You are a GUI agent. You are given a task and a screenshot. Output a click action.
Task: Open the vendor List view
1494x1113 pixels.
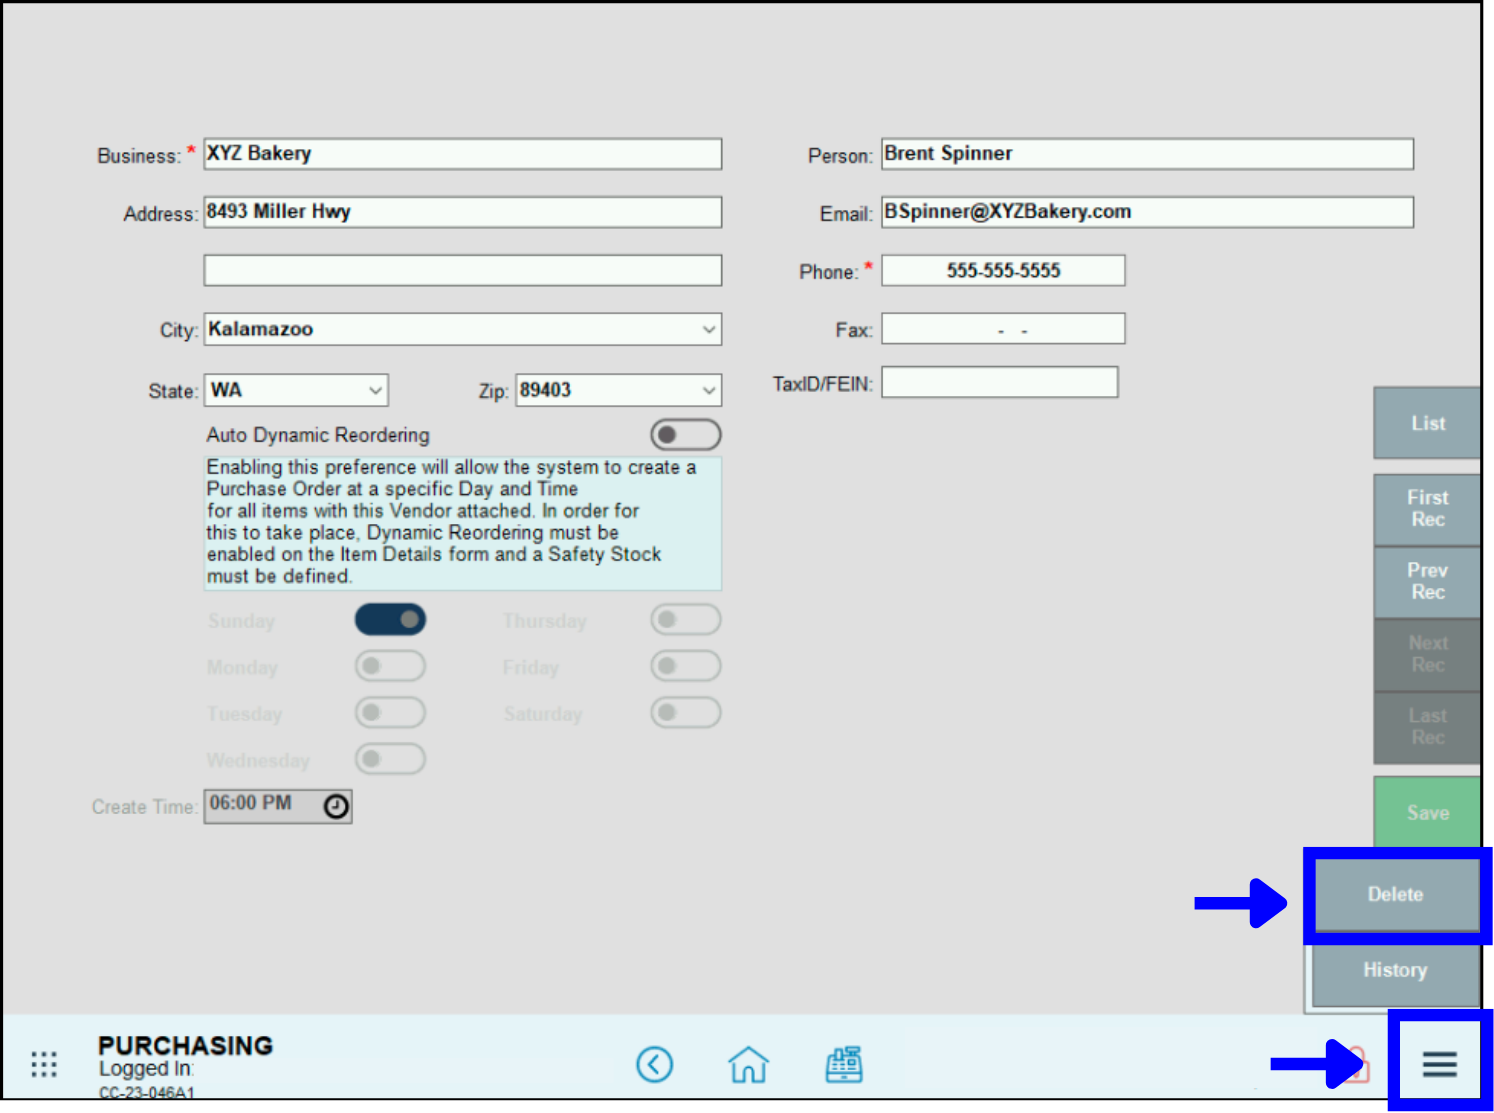click(x=1427, y=423)
